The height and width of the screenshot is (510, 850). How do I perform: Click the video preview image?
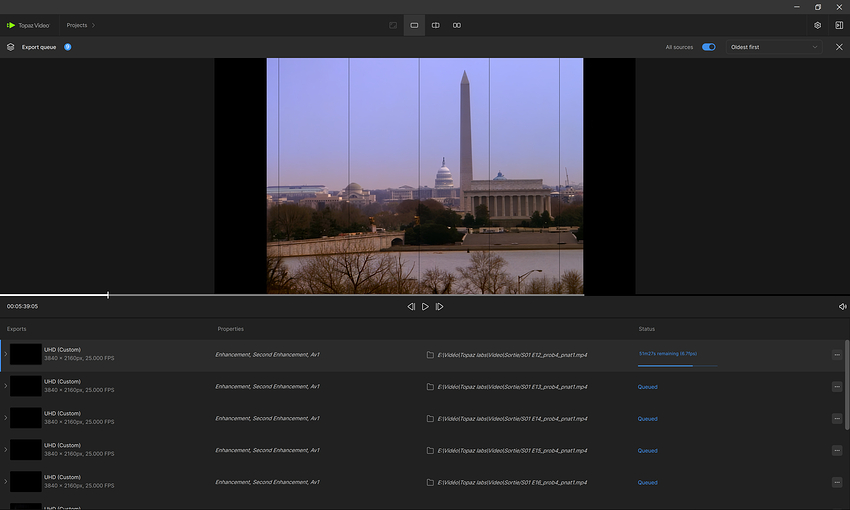(x=425, y=176)
